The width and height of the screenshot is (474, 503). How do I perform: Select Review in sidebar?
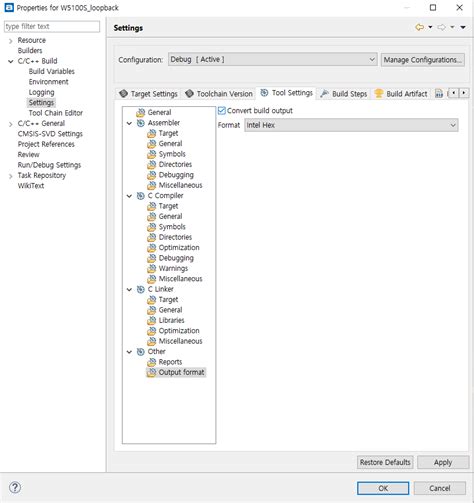pos(28,155)
